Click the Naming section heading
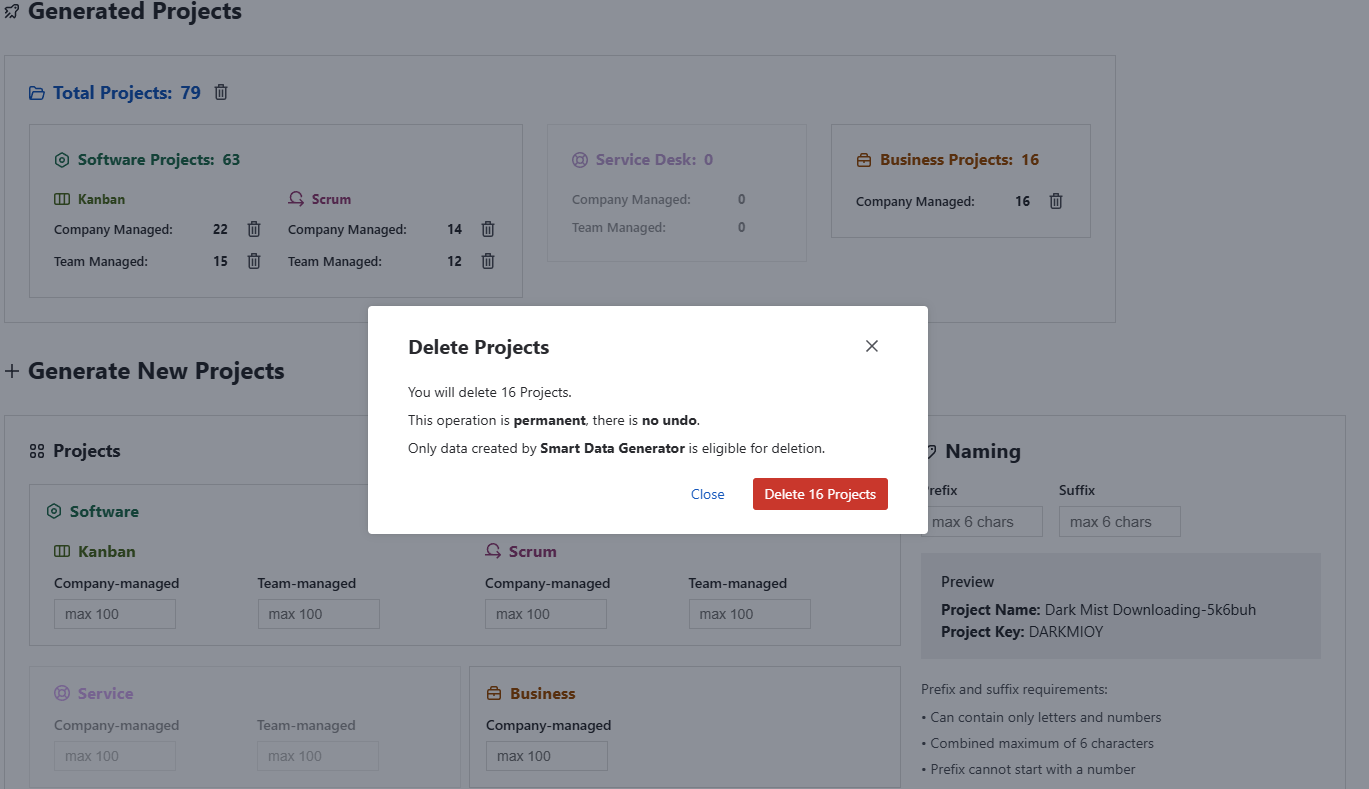 tap(983, 451)
